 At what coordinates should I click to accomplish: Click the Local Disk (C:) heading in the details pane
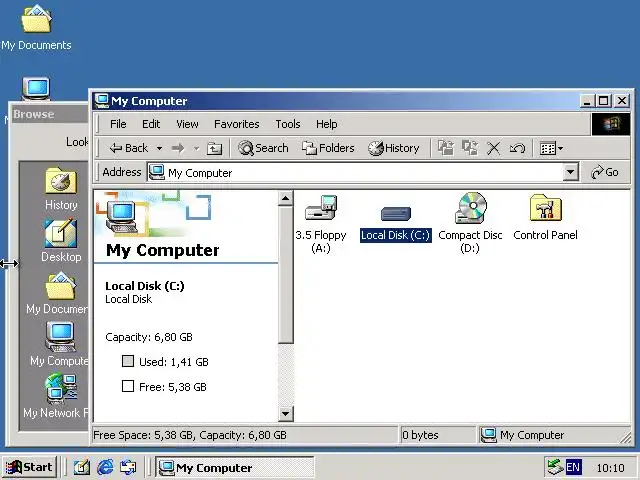click(x=145, y=286)
